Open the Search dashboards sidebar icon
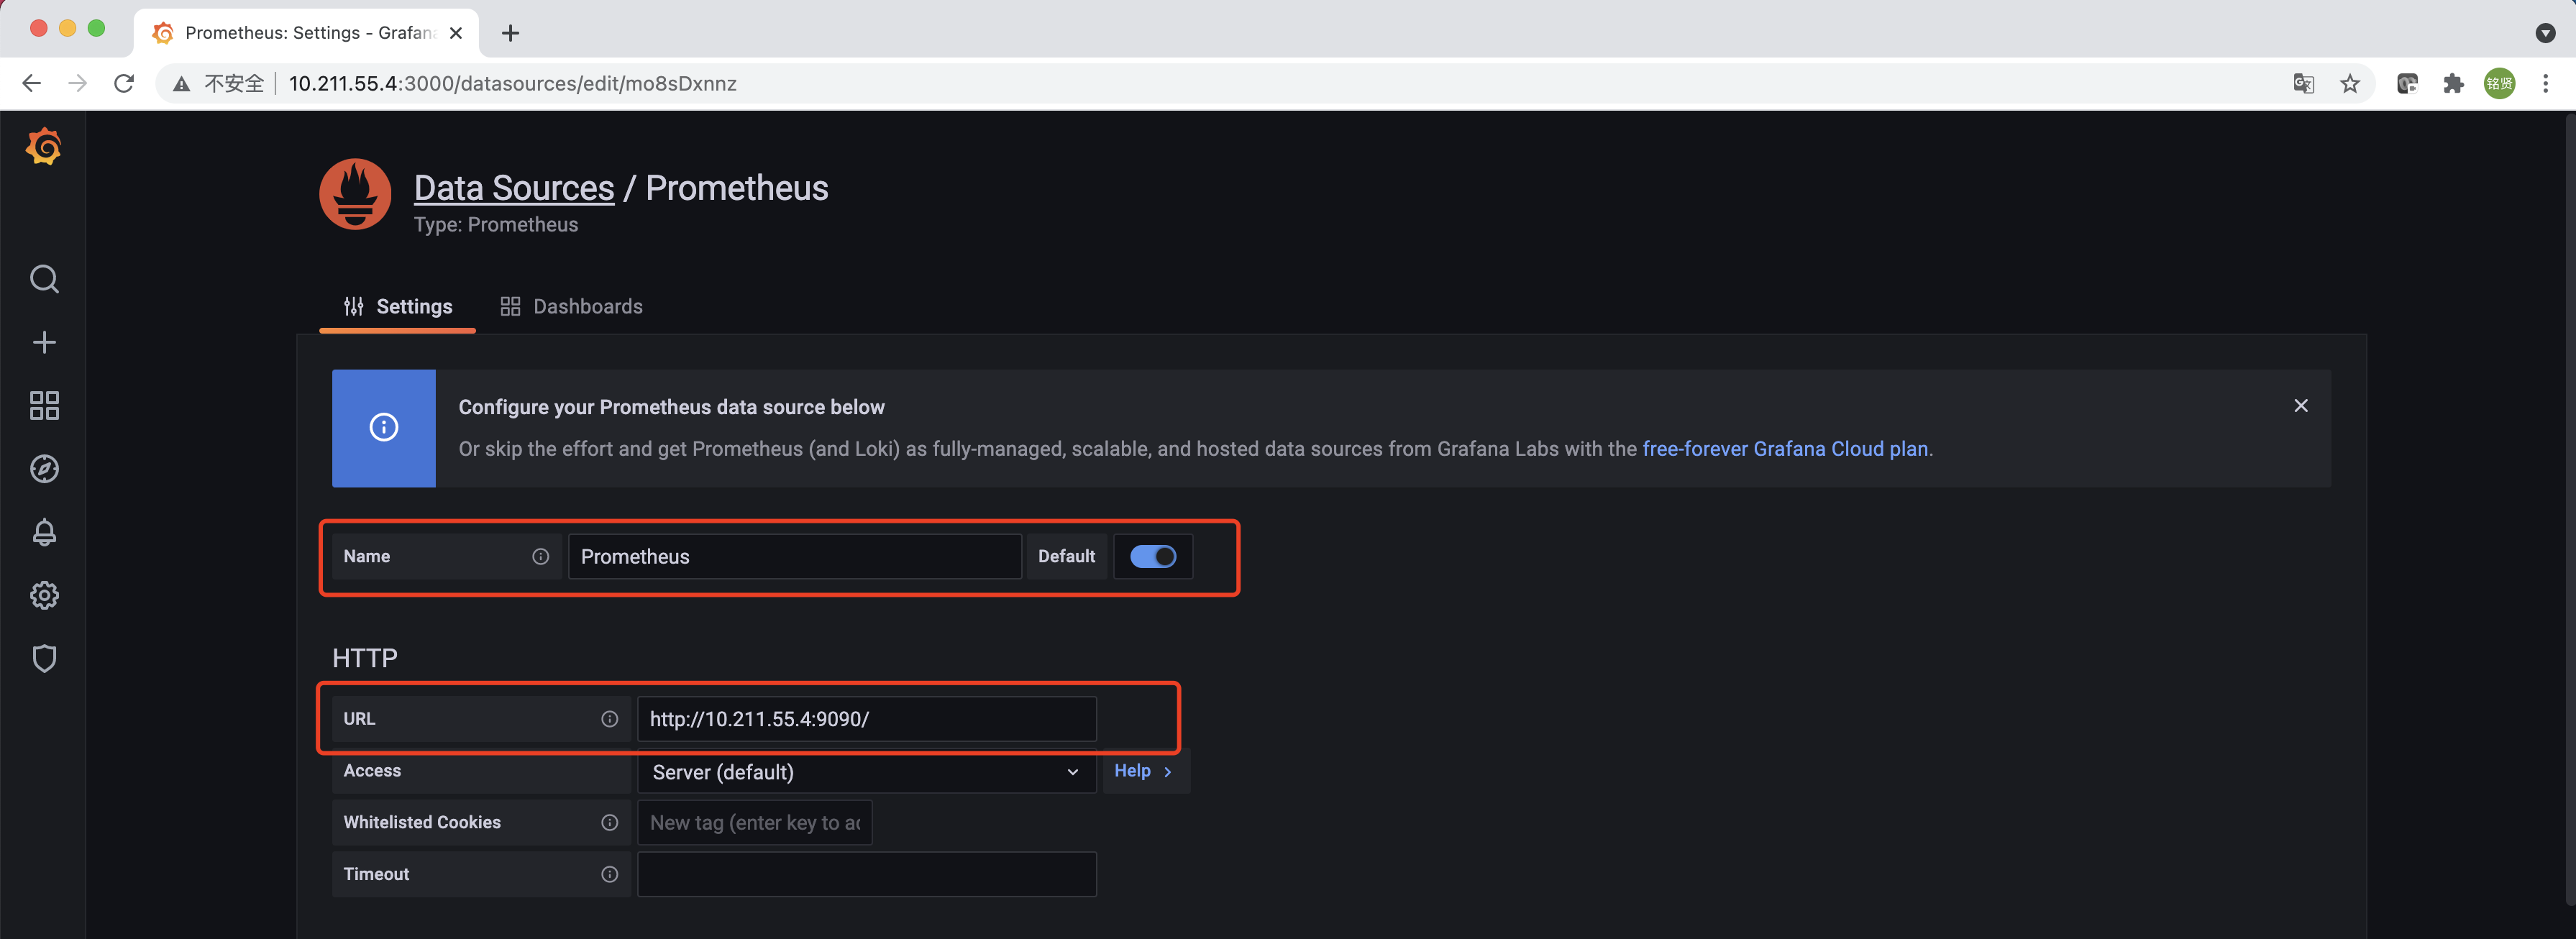Viewport: 2576px width, 939px height. (x=44, y=278)
